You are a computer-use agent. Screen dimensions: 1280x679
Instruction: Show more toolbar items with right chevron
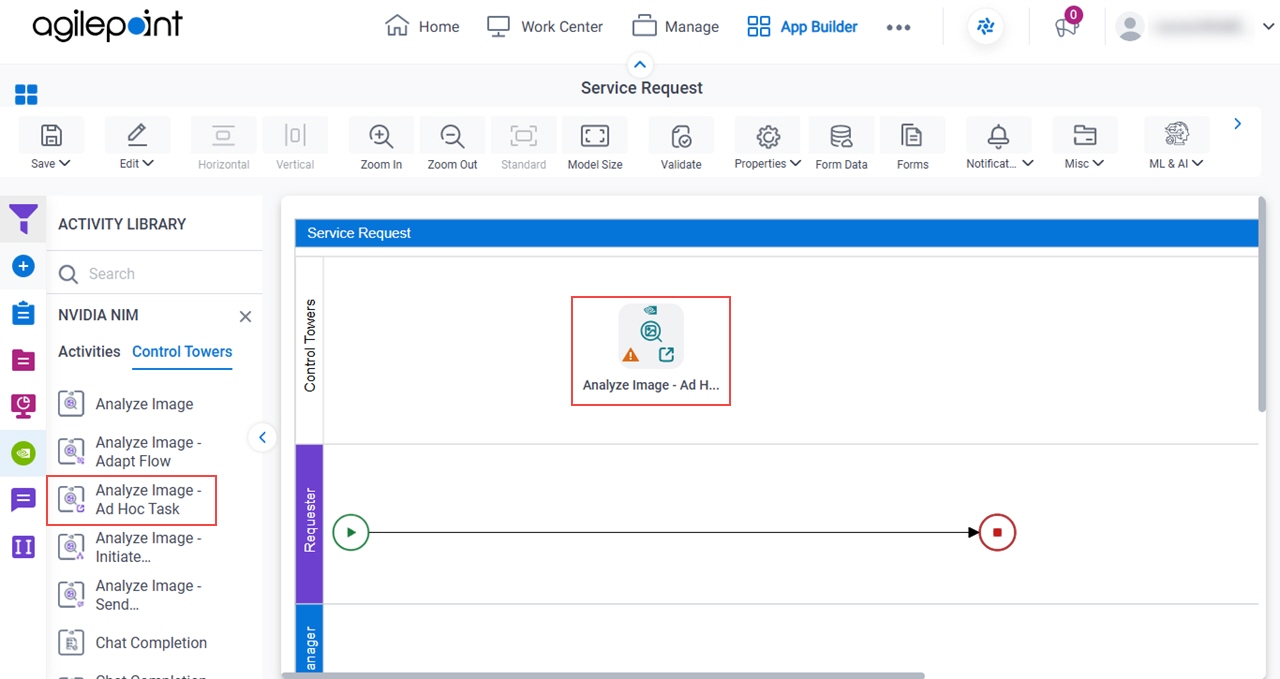pos(1237,124)
